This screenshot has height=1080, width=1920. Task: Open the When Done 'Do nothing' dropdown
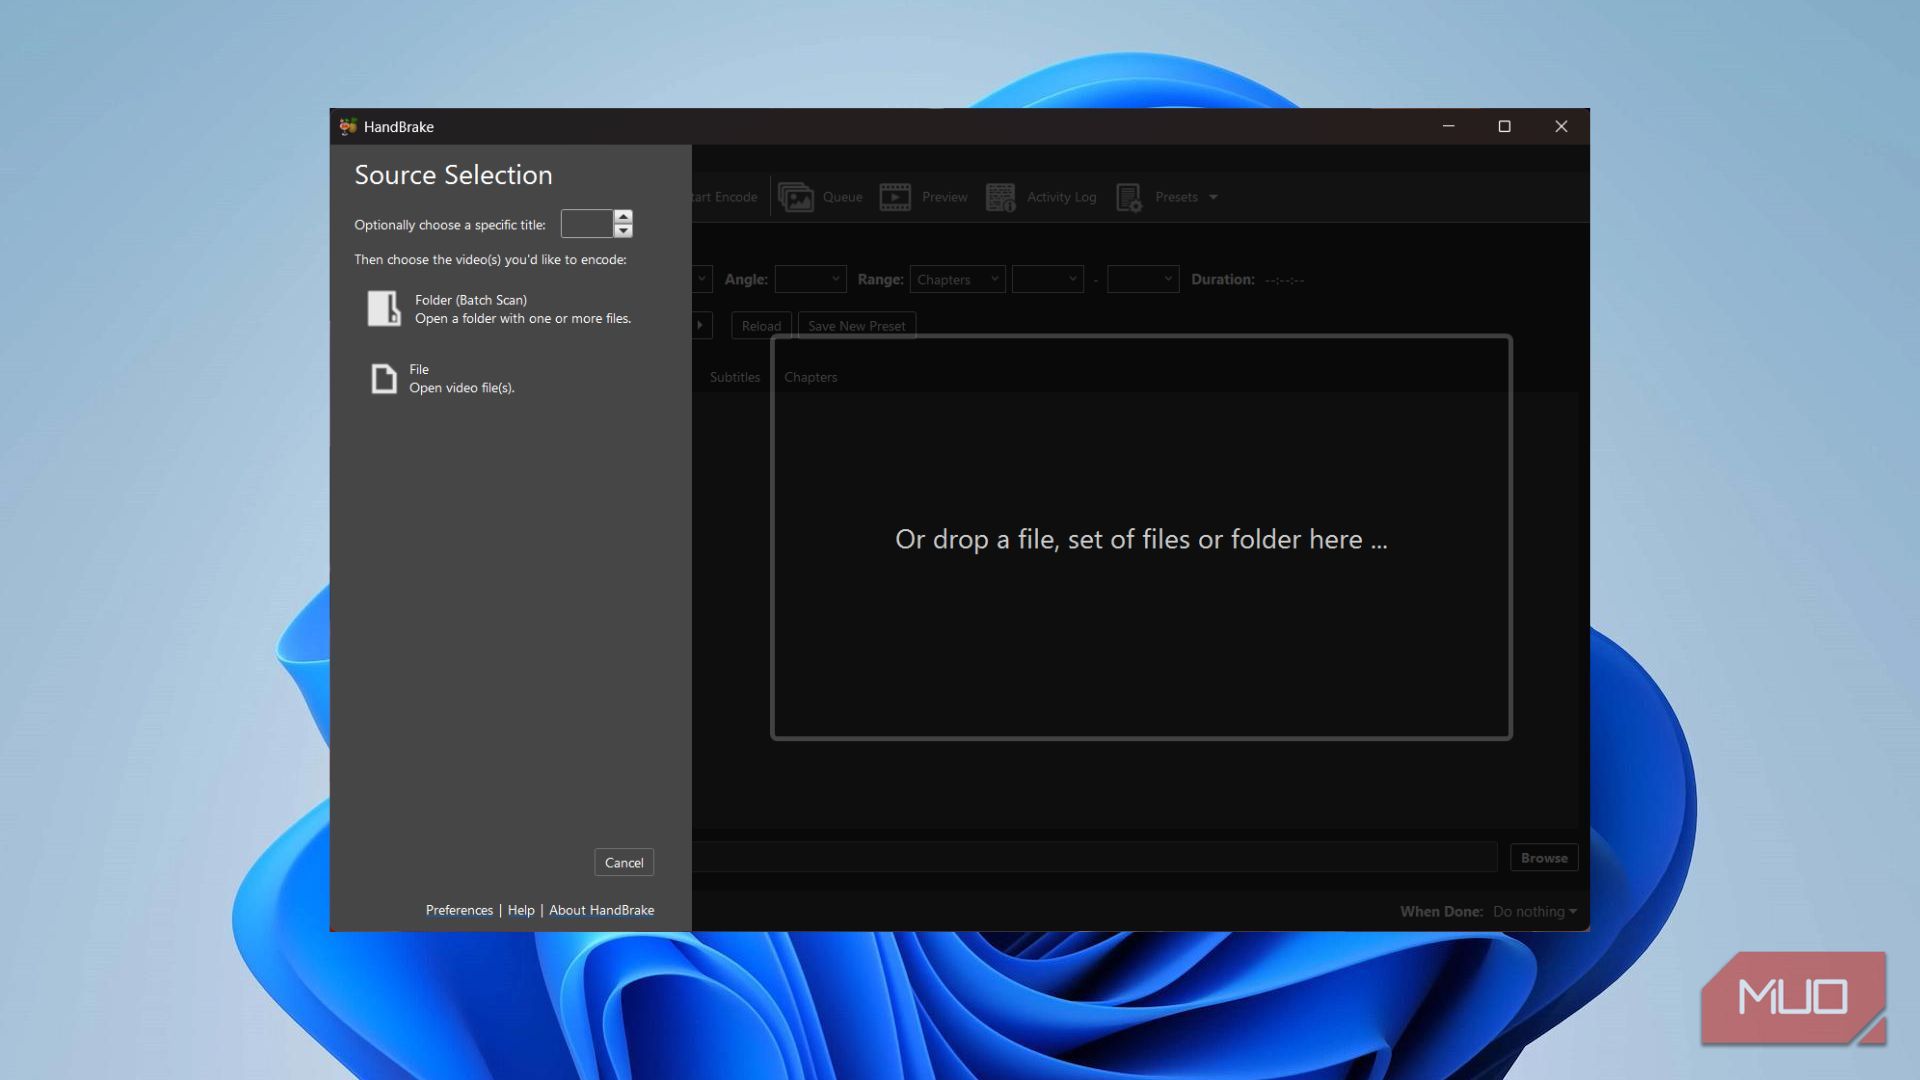1535,911
